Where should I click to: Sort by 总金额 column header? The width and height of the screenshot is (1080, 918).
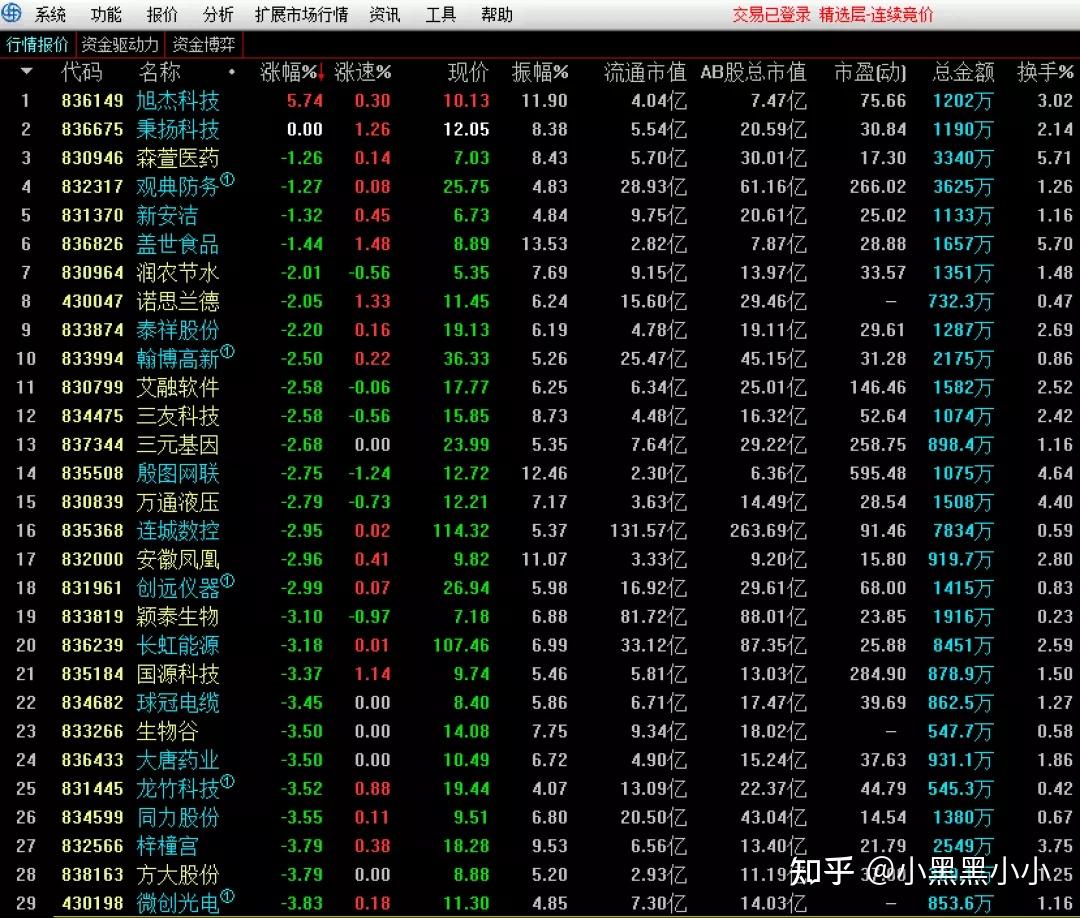[964, 72]
